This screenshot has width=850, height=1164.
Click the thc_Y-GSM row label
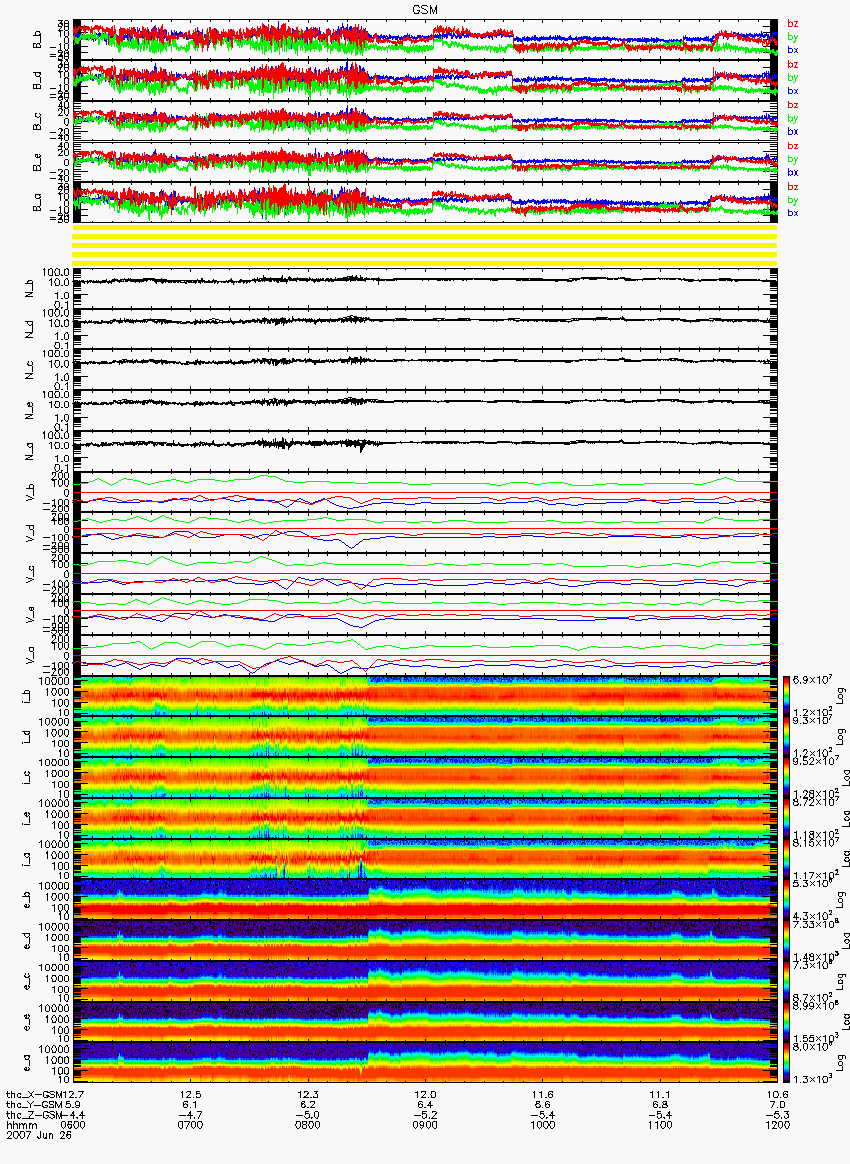pyautogui.click(x=36, y=1105)
